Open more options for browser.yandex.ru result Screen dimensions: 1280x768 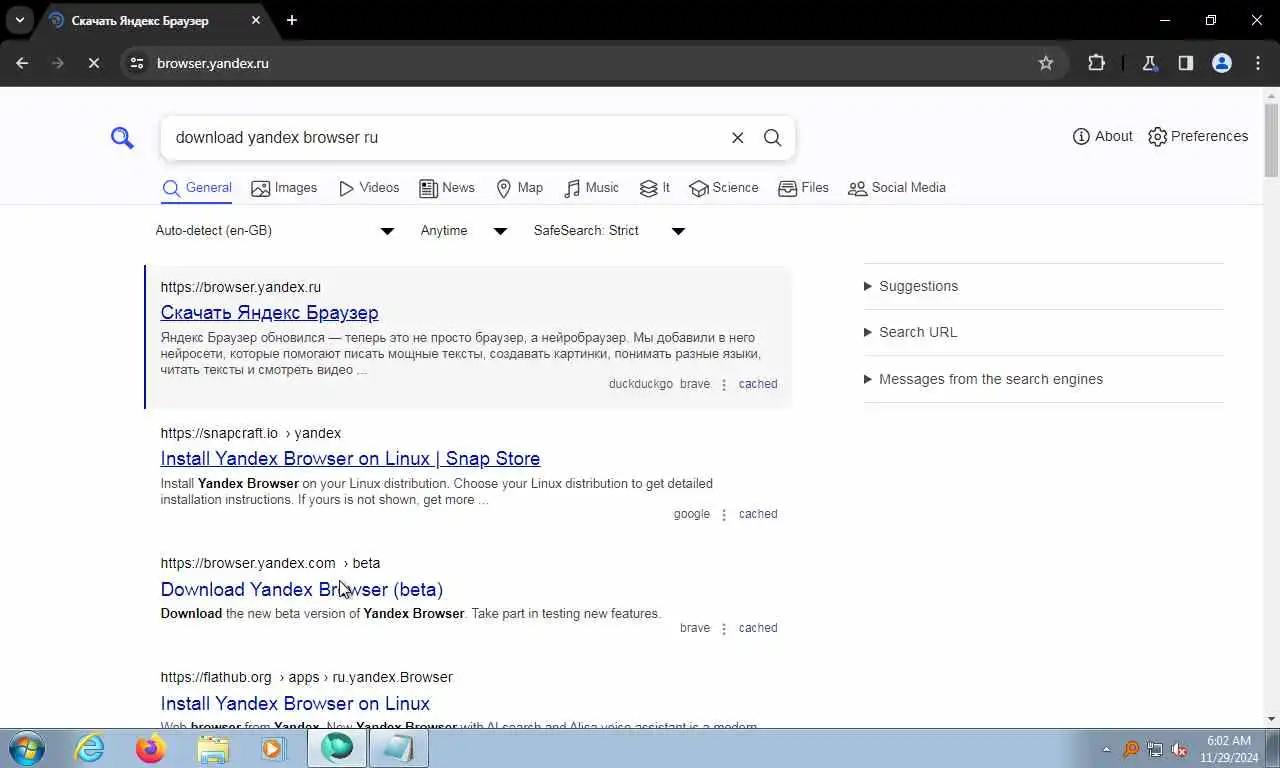click(724, 385)
